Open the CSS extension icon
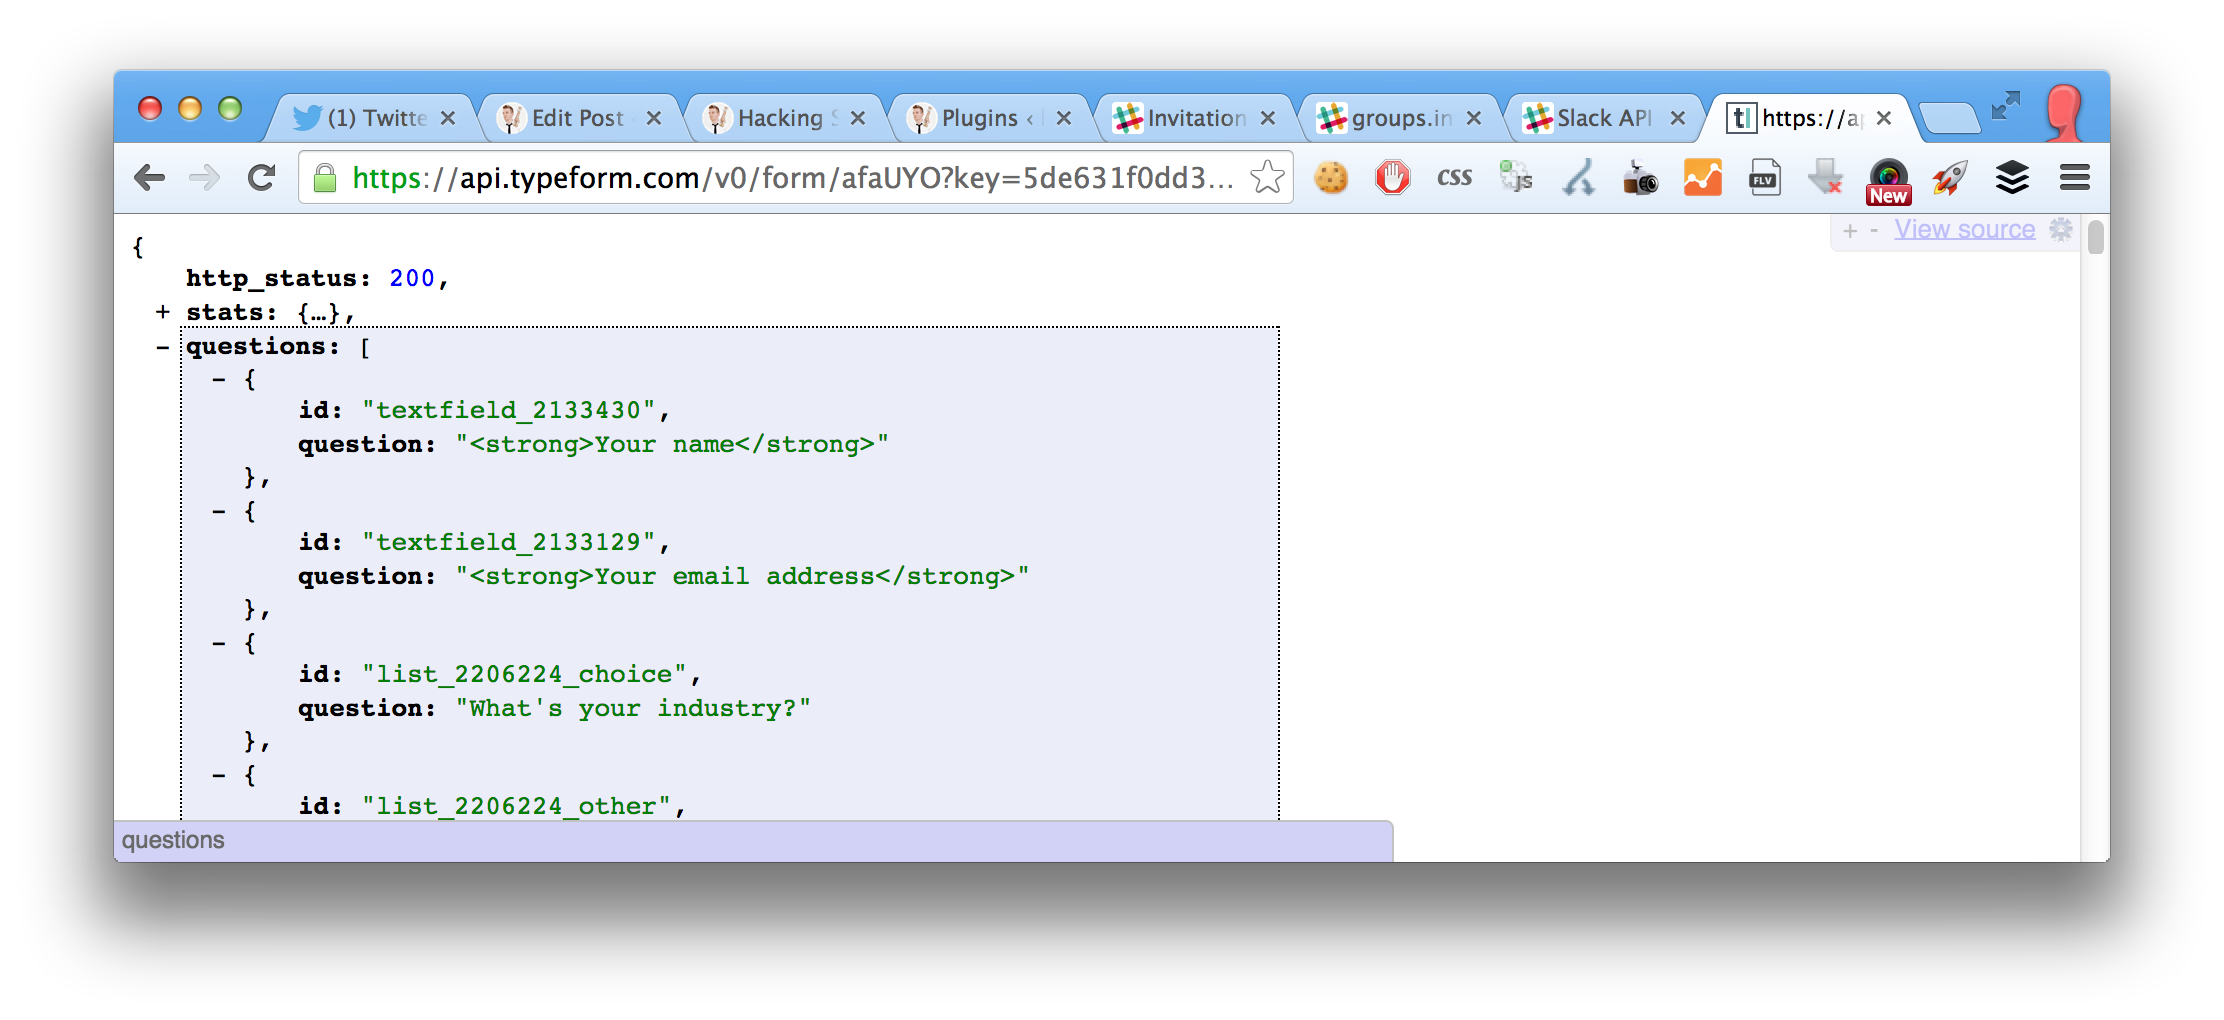The height and width of the screenshot is (1020, 2224). 1454,178
